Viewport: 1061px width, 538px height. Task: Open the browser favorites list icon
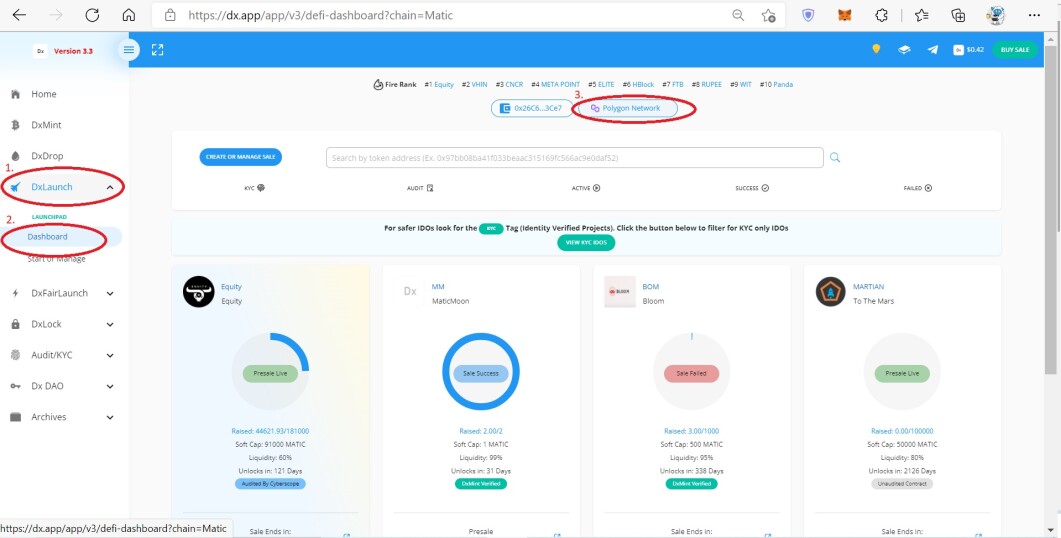click(x=921, y=15)
